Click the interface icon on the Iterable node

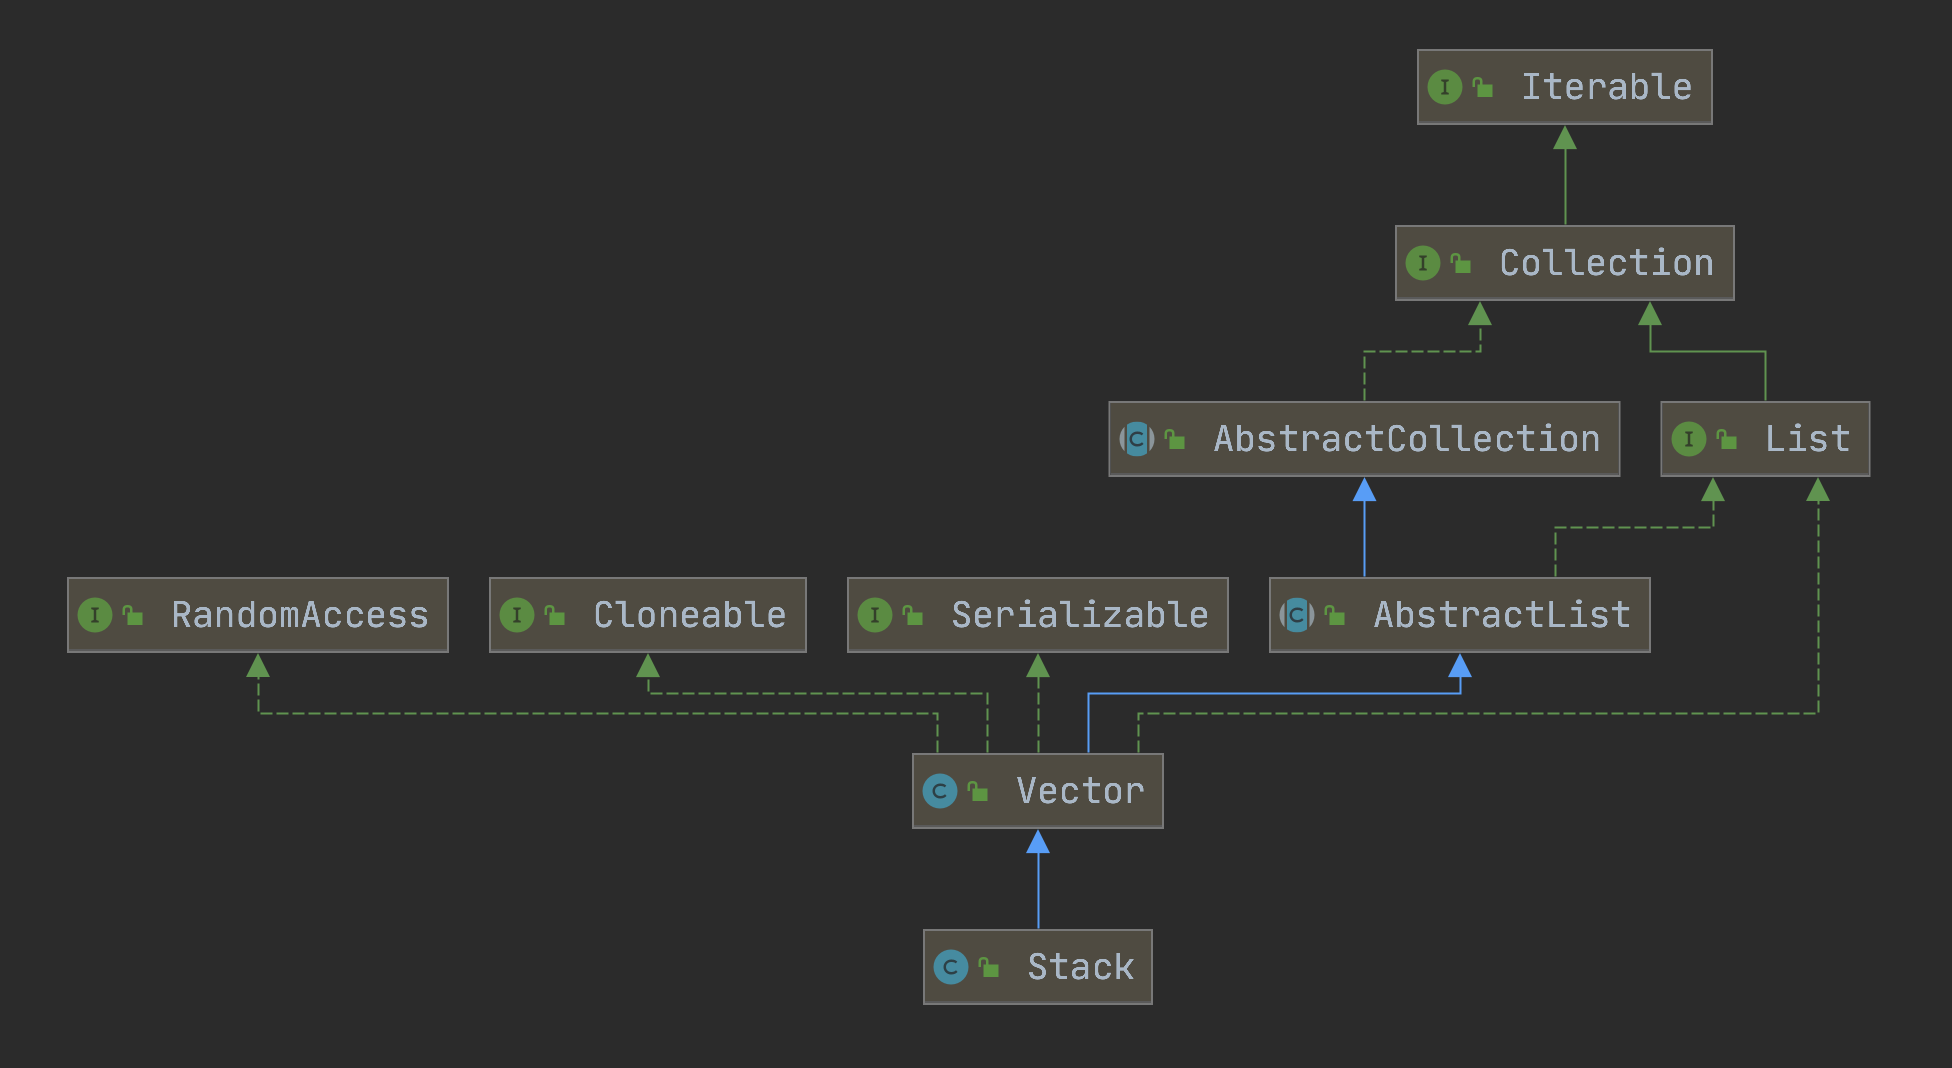pos(1444,88)
